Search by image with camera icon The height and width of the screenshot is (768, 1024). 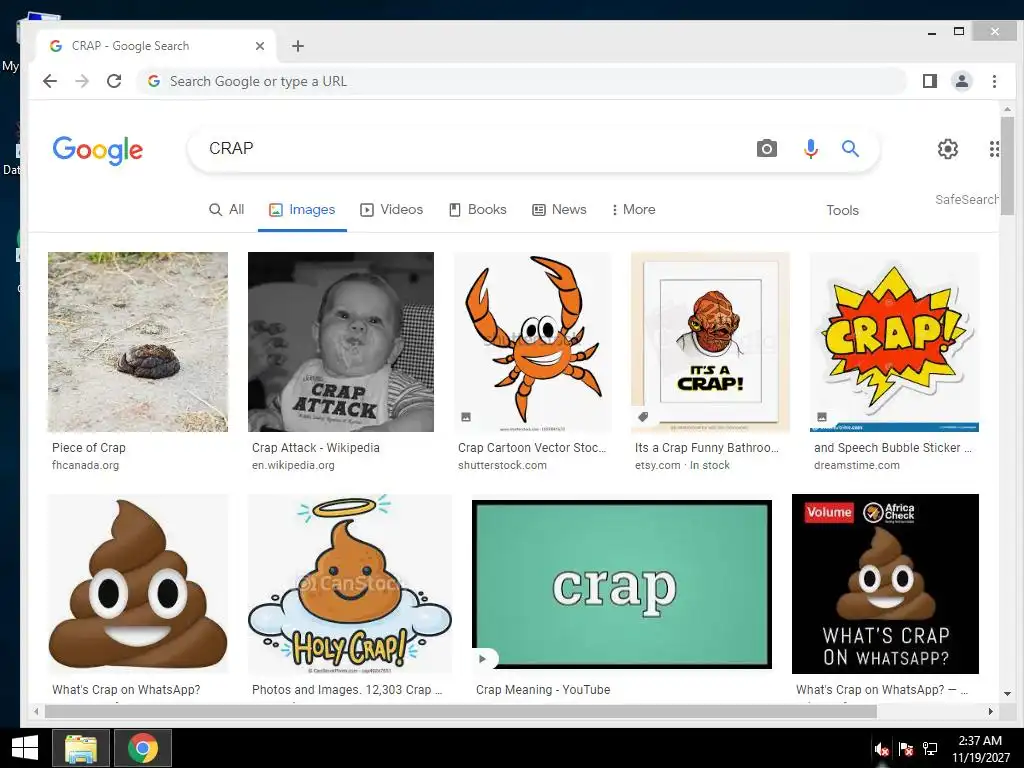pos(767,149)
